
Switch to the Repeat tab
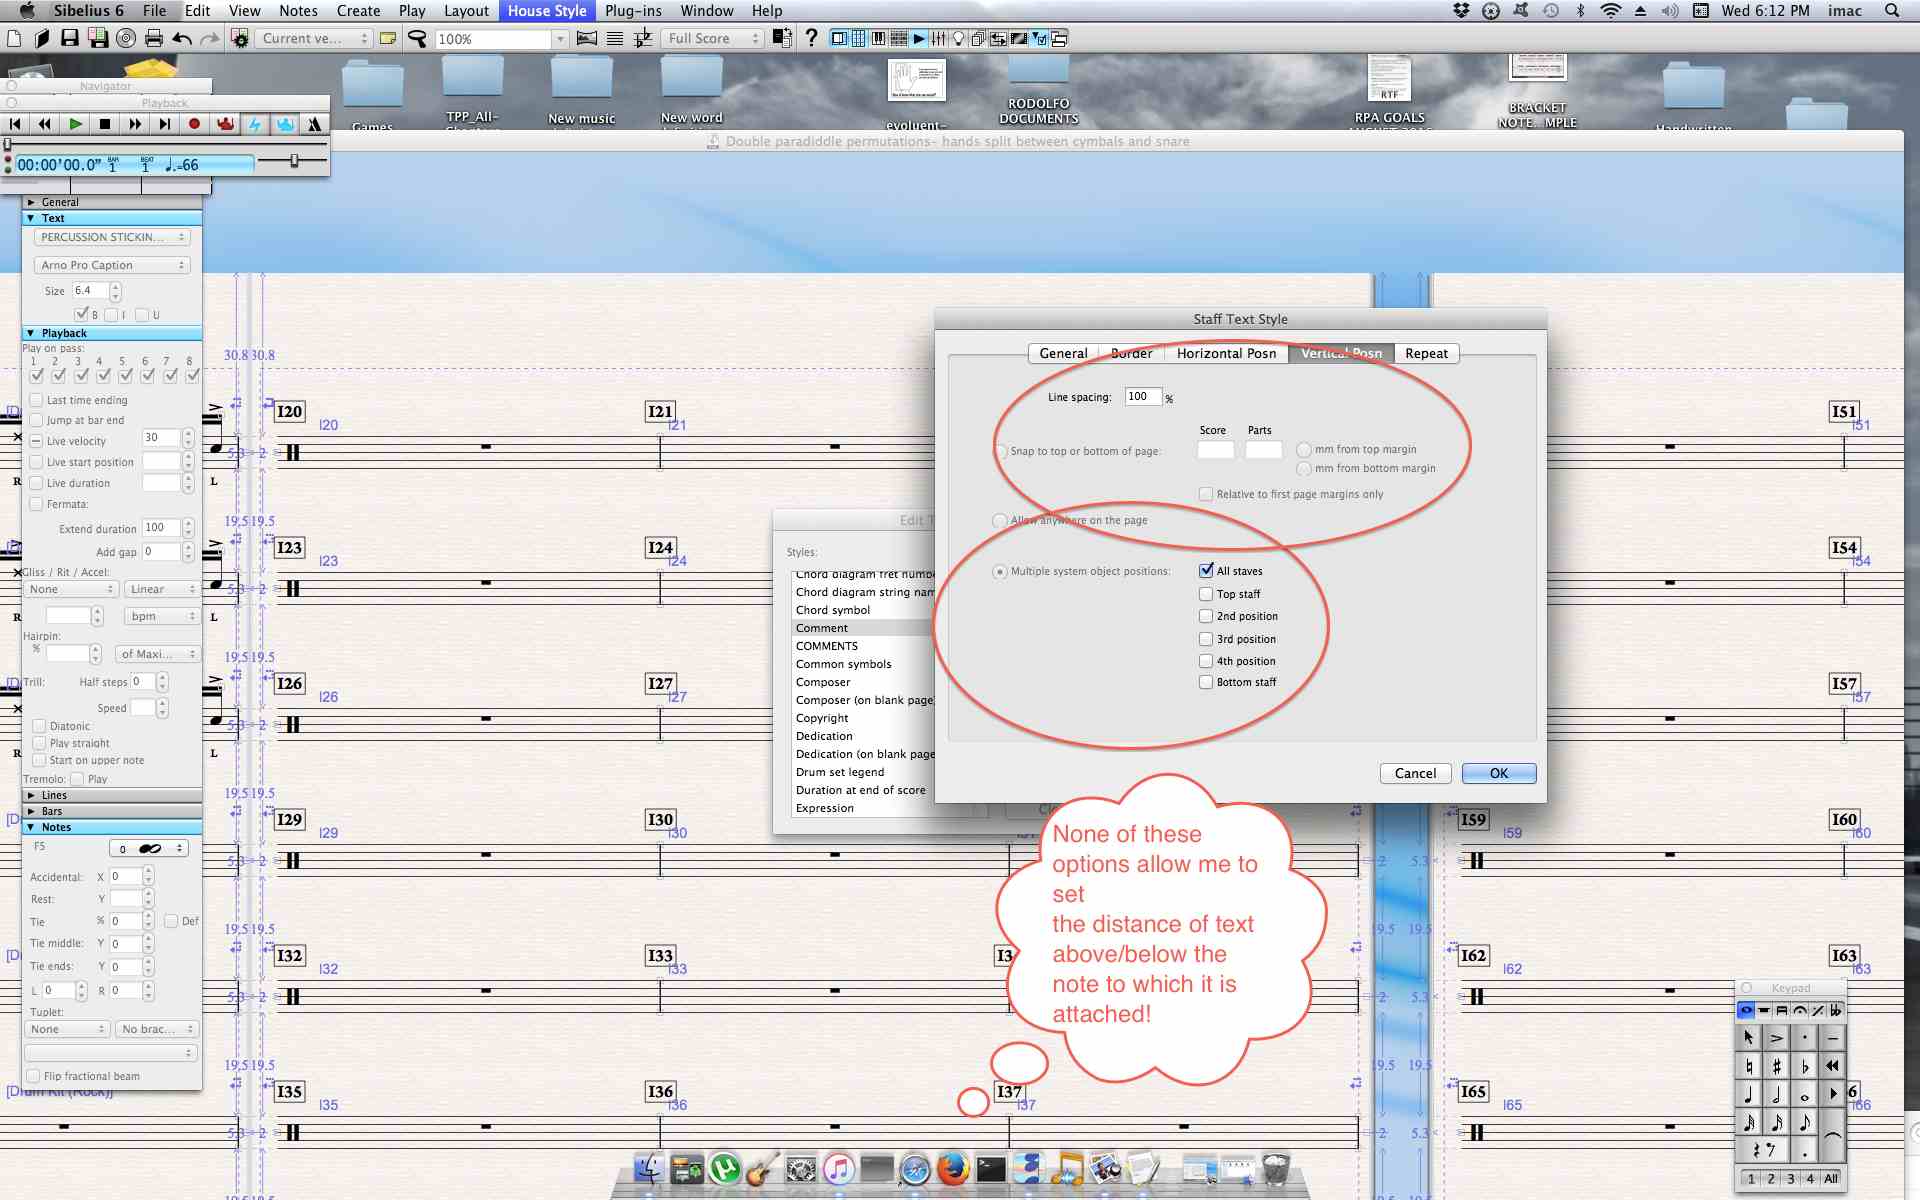(1427, 353)
